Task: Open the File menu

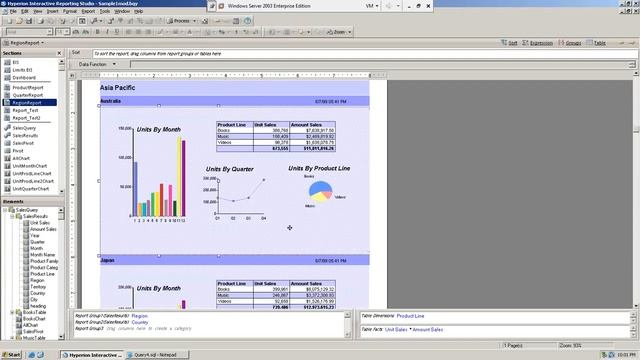Action: coord(13,11)
